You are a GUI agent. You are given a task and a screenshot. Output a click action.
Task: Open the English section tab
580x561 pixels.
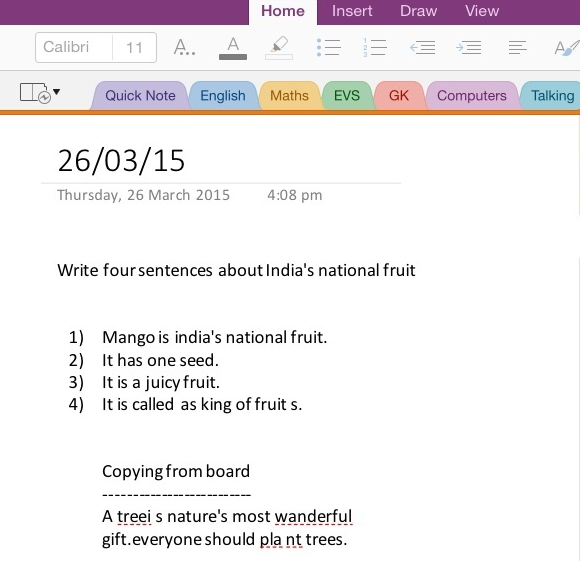[223, 96]
